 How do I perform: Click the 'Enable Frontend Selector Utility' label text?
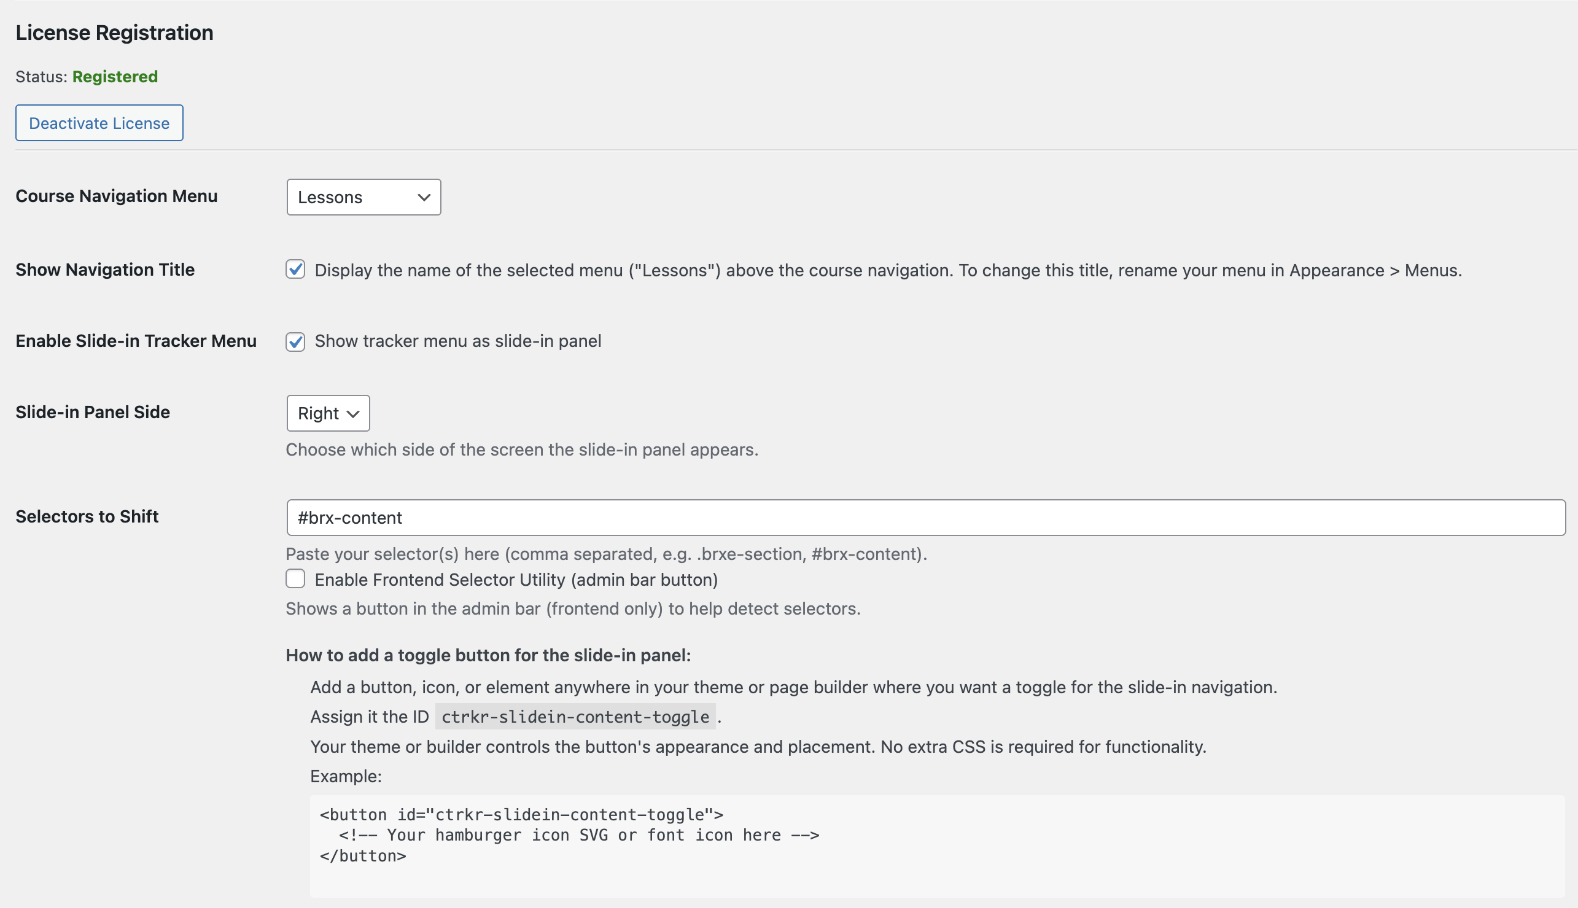(x=516, y=580)
